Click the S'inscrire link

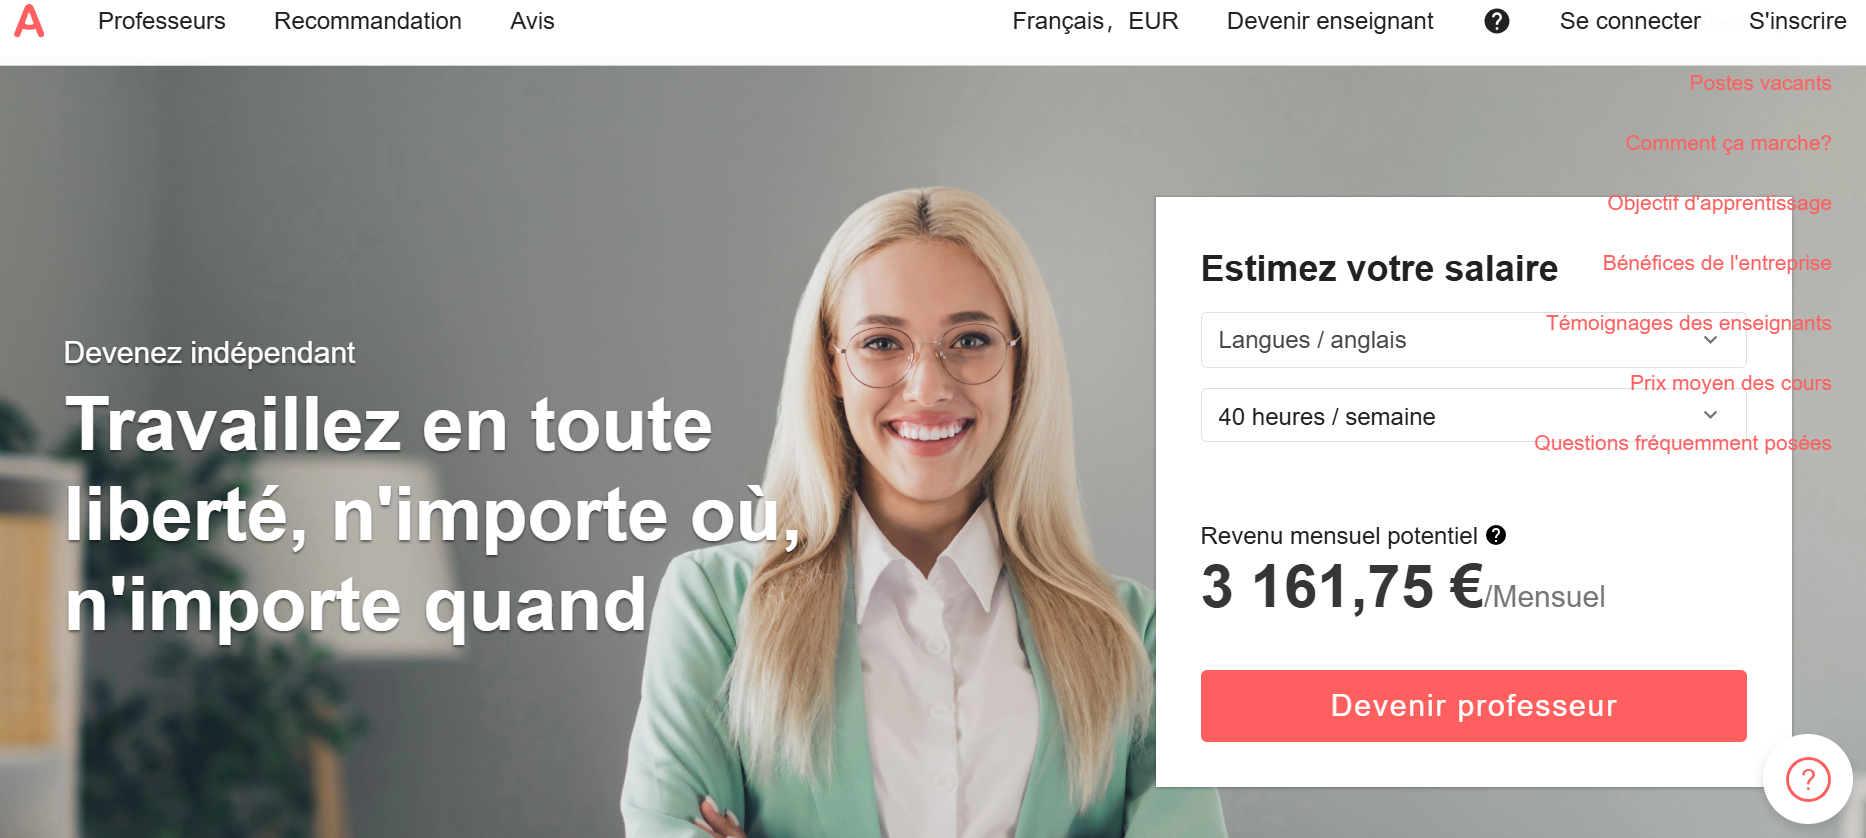pos(1797,21)
